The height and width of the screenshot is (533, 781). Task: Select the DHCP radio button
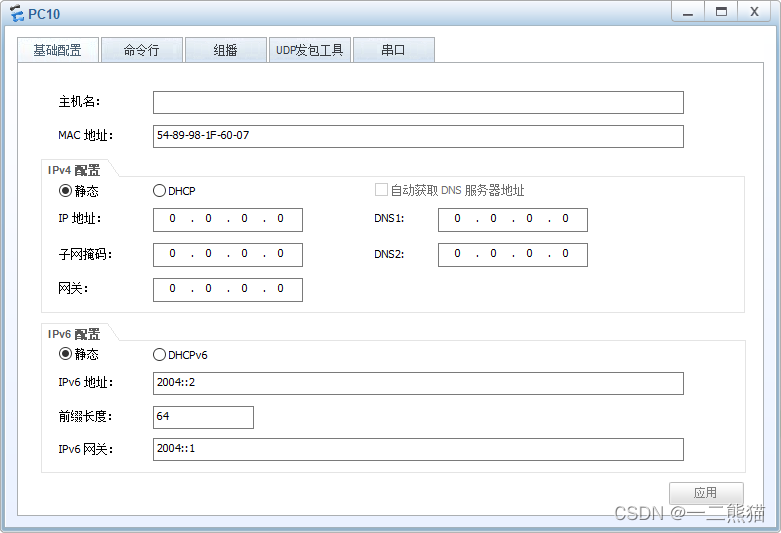(159, 190)
